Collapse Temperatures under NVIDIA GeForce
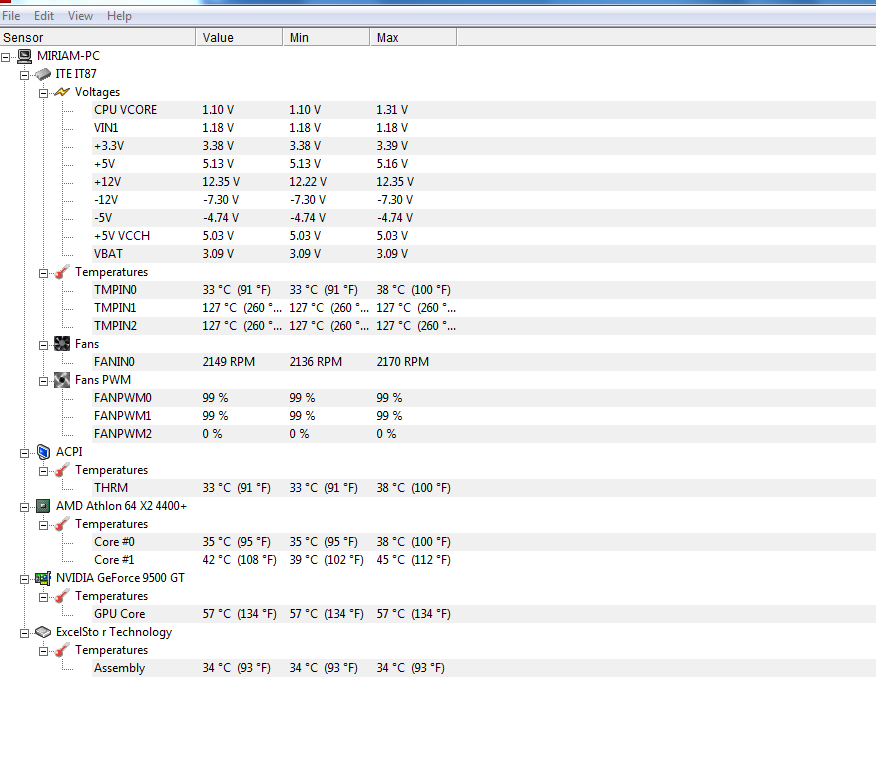This screenshot has width=876, height=781. [44, 597]
